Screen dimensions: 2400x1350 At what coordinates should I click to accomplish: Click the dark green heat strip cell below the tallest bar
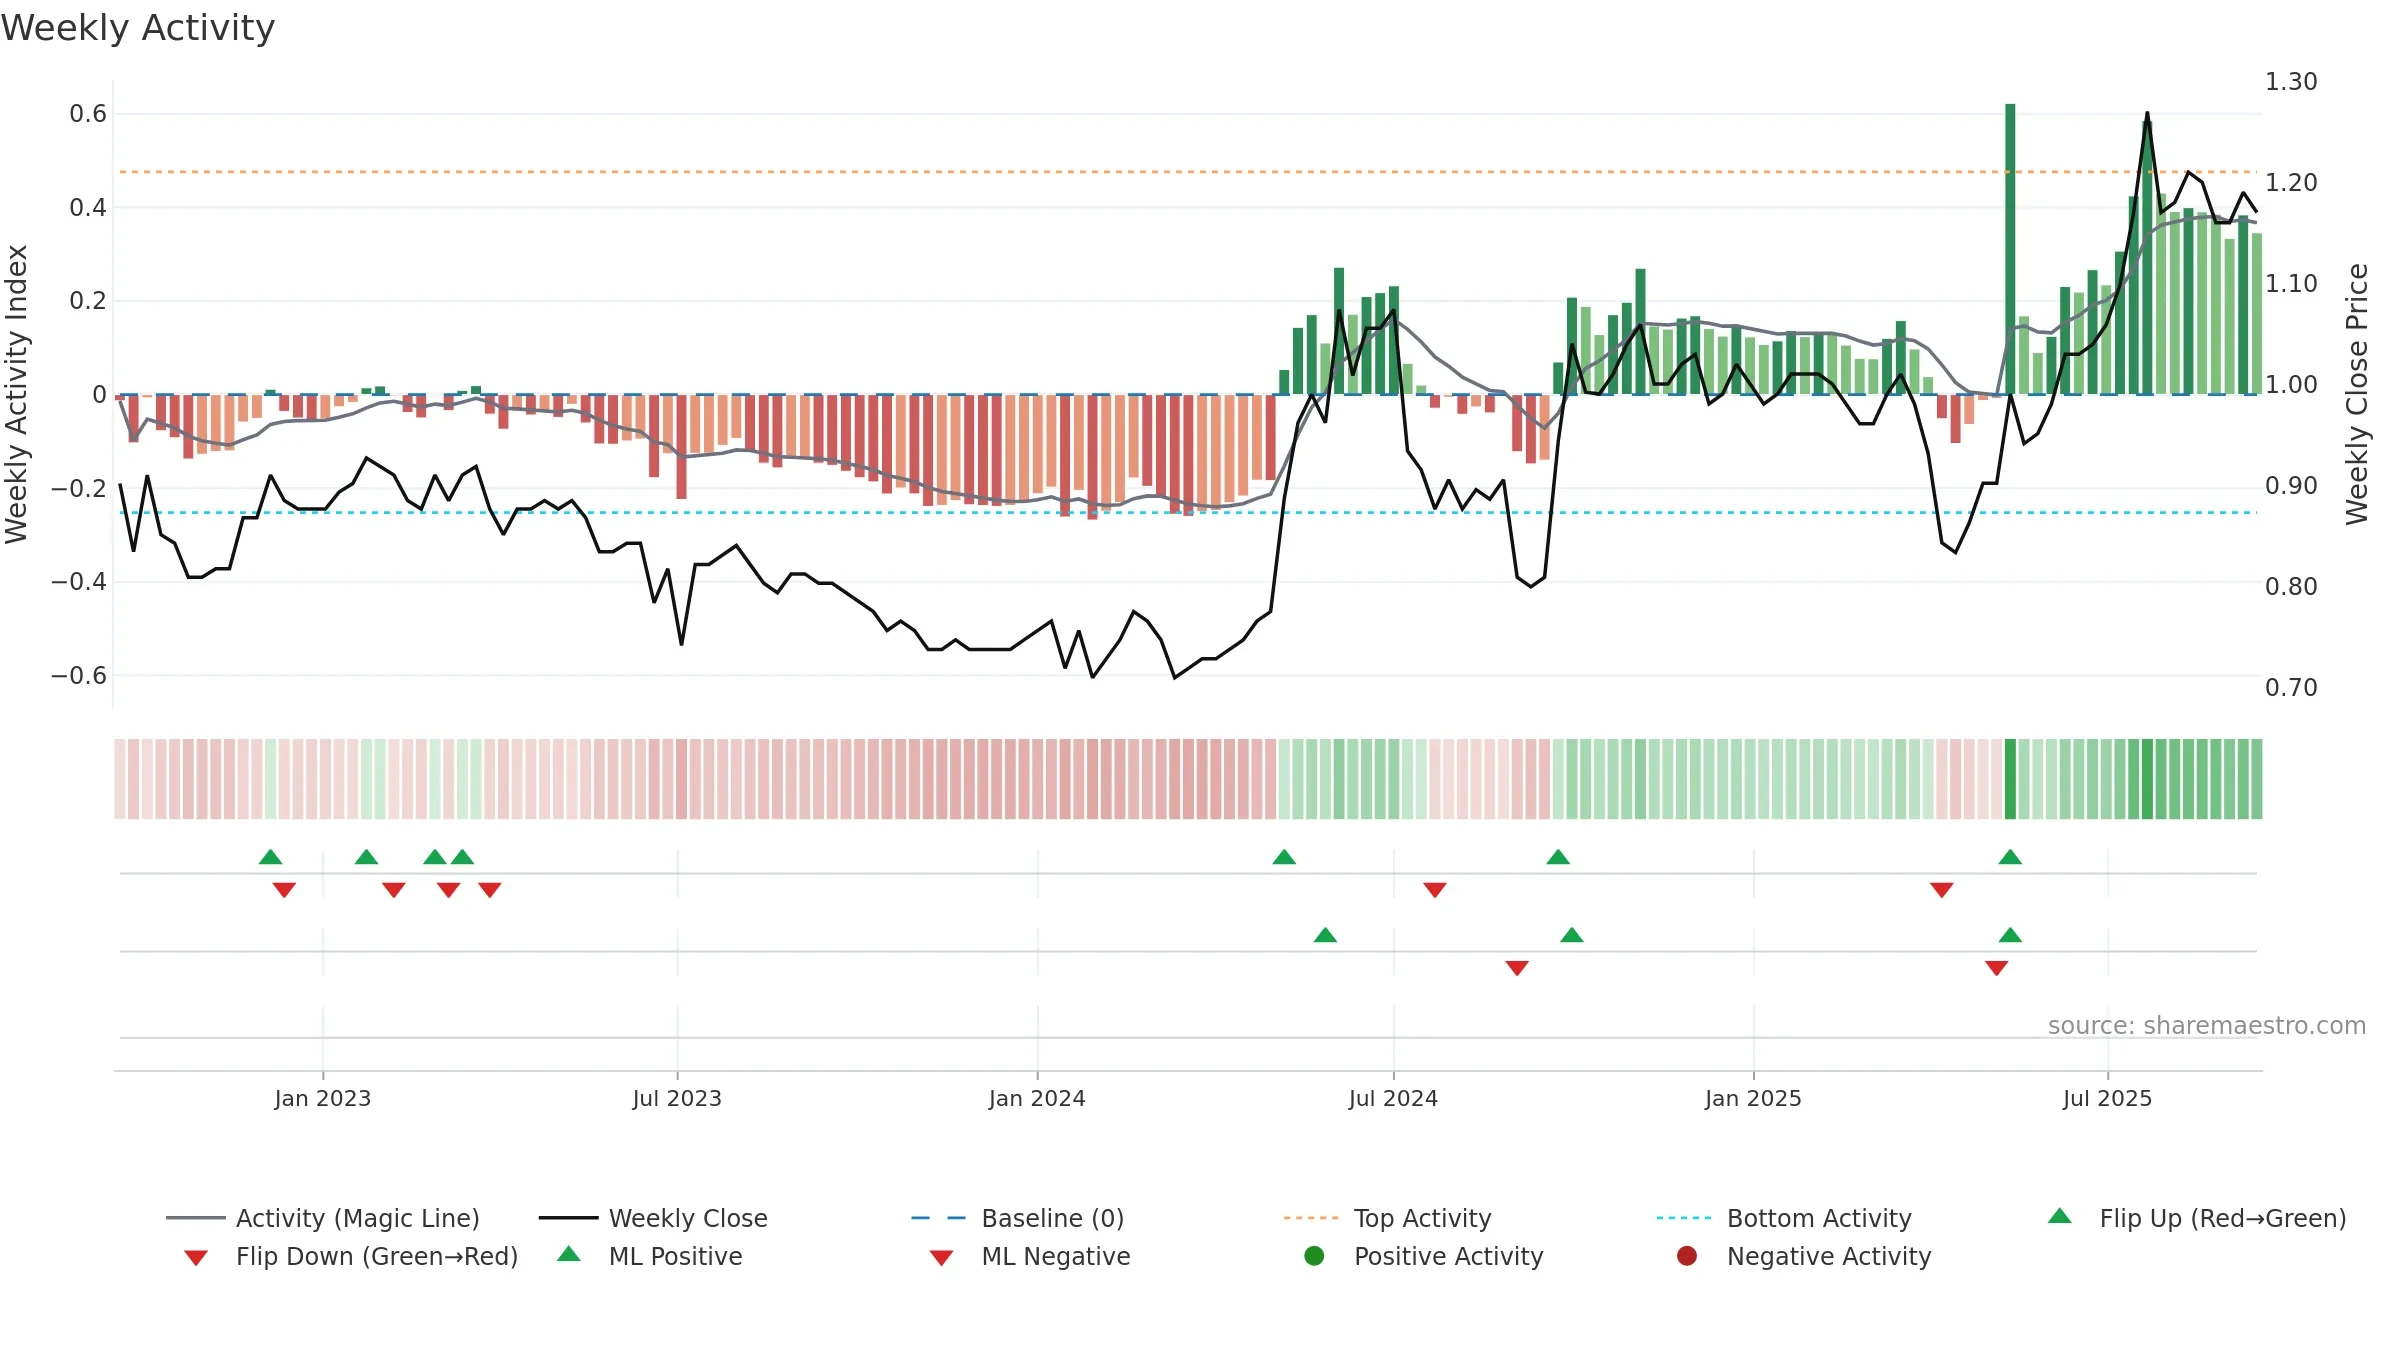(2010, 779)
